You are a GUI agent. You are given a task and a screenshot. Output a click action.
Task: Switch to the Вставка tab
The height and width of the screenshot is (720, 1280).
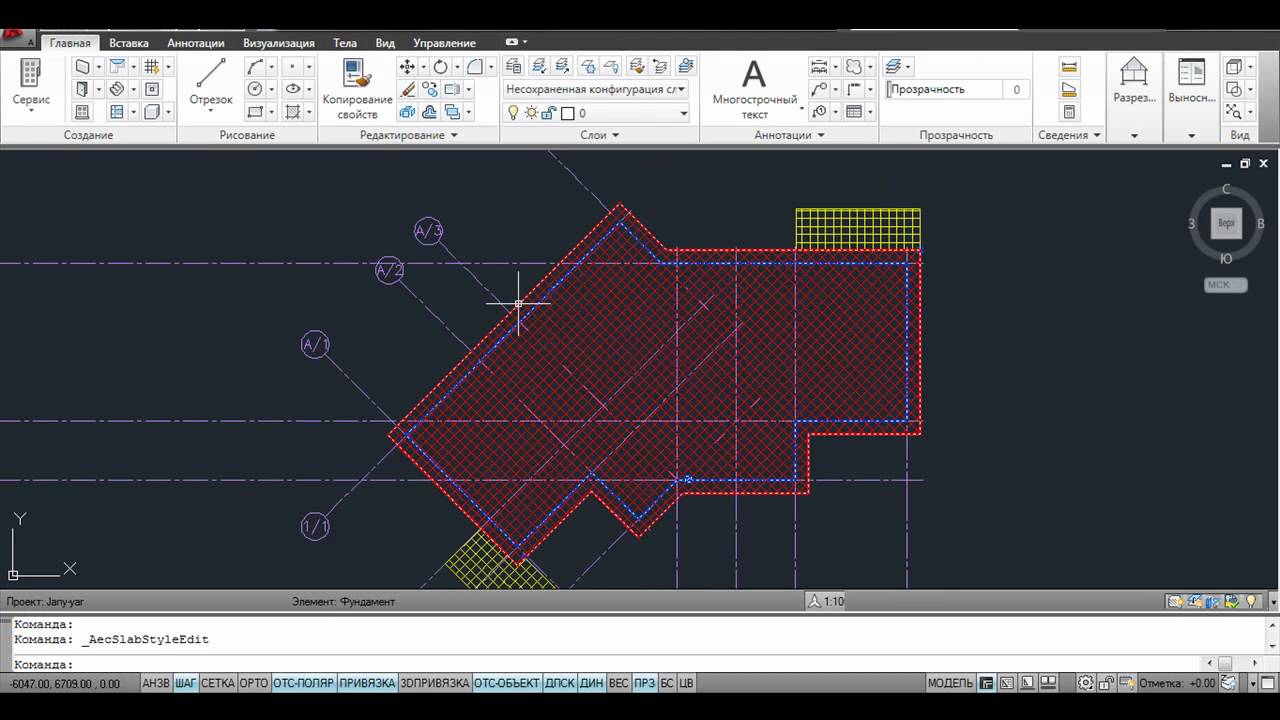pyautogui.click(x=129, y=43)
